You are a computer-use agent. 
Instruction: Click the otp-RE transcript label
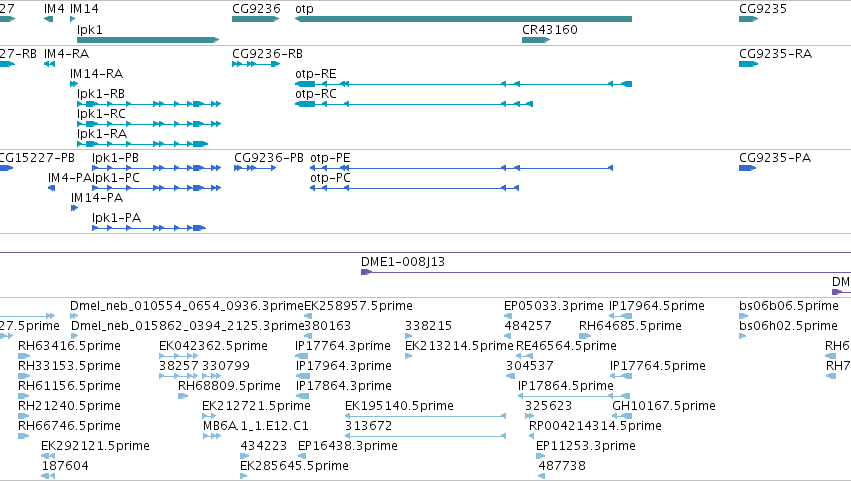click(316, 74)
